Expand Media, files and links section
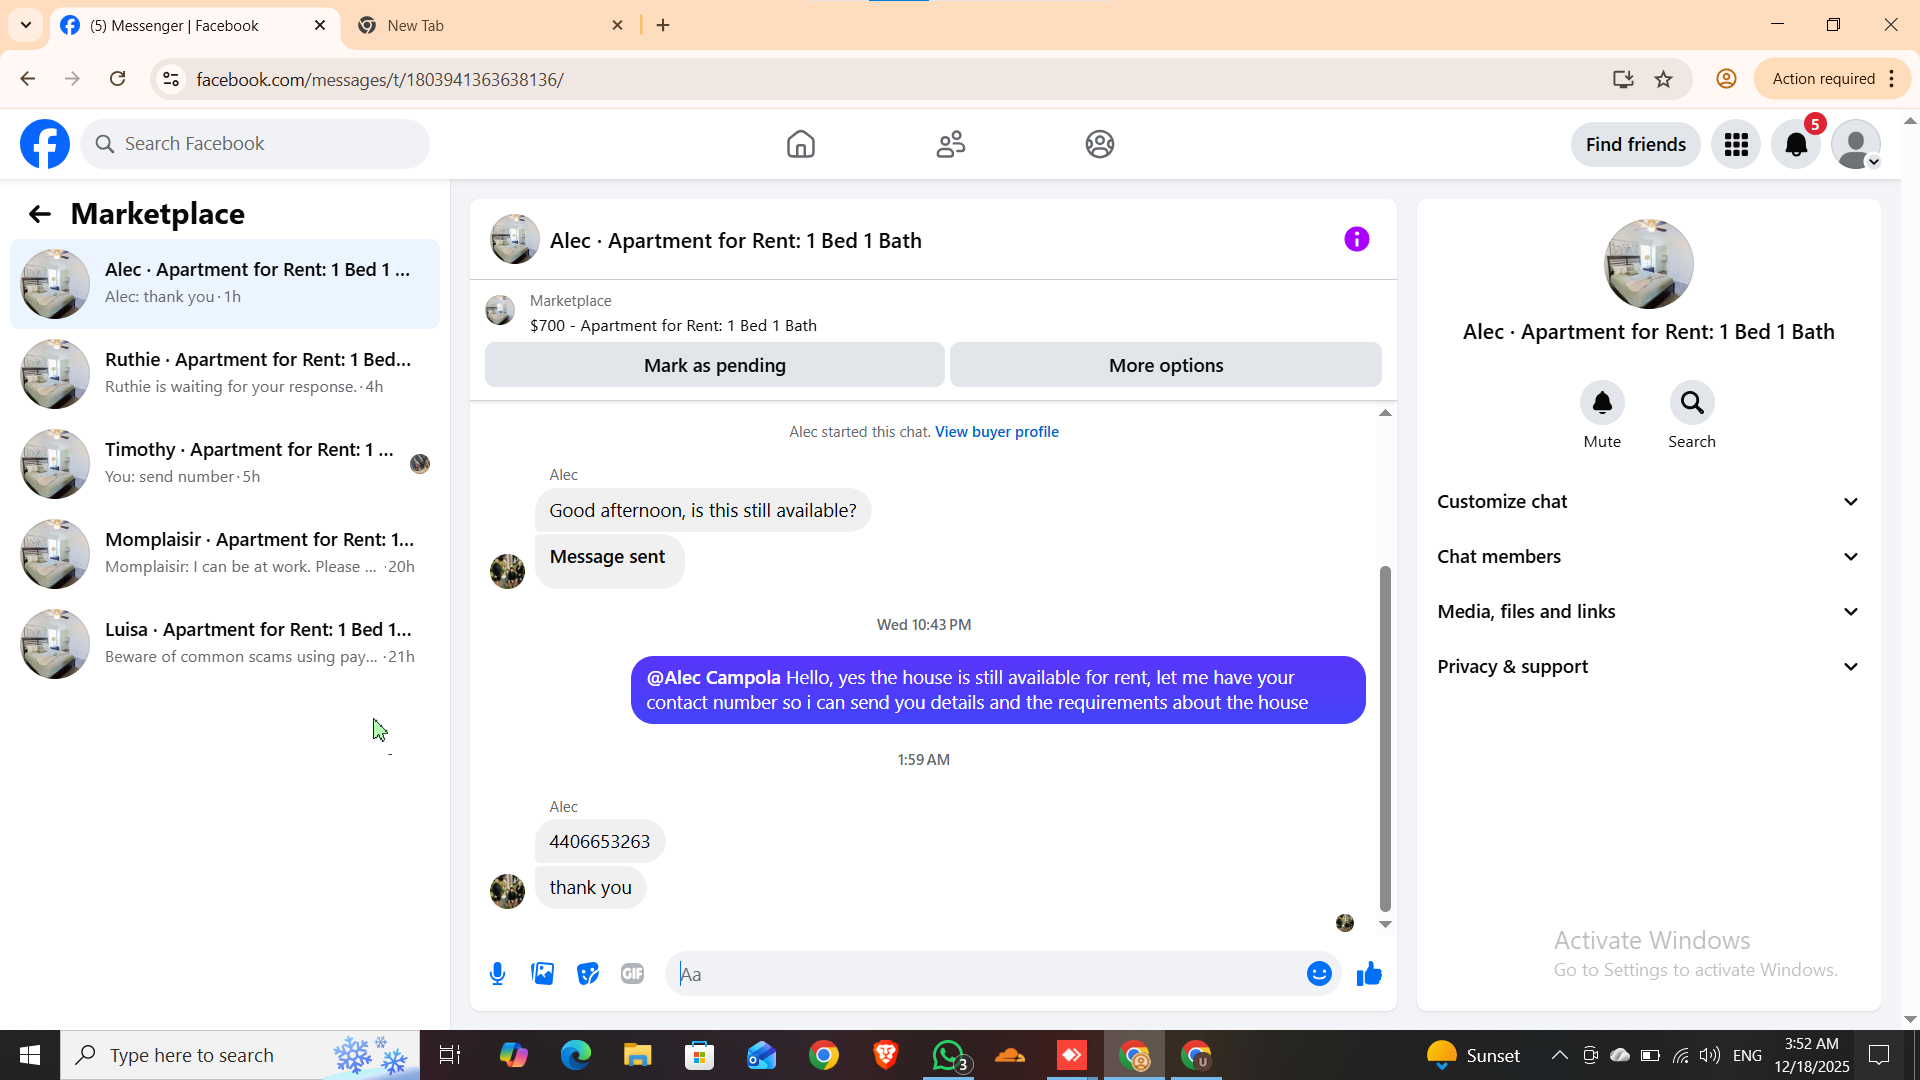This screenshot has height=1080, width=1920. [1648, 612]
